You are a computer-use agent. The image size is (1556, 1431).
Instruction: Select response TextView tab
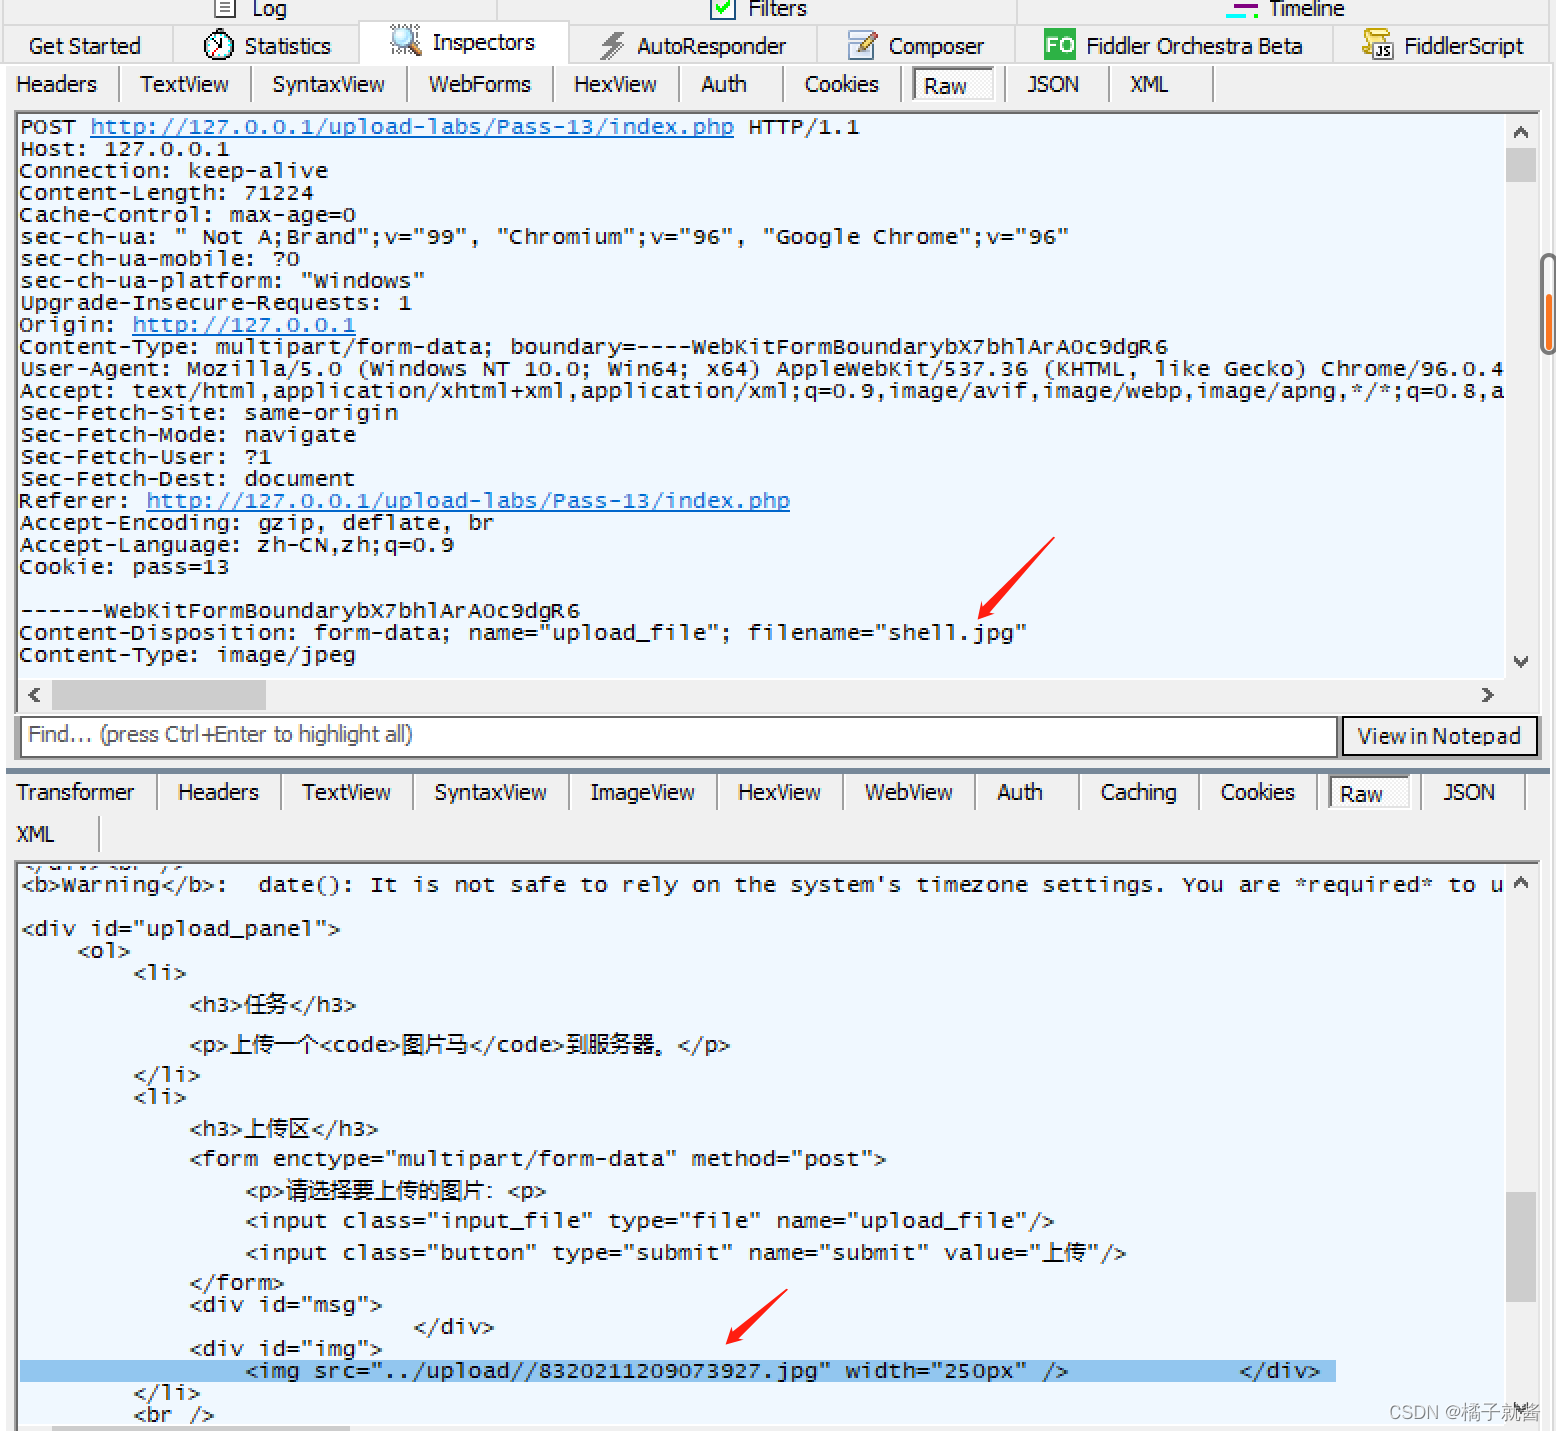[346, 793]
